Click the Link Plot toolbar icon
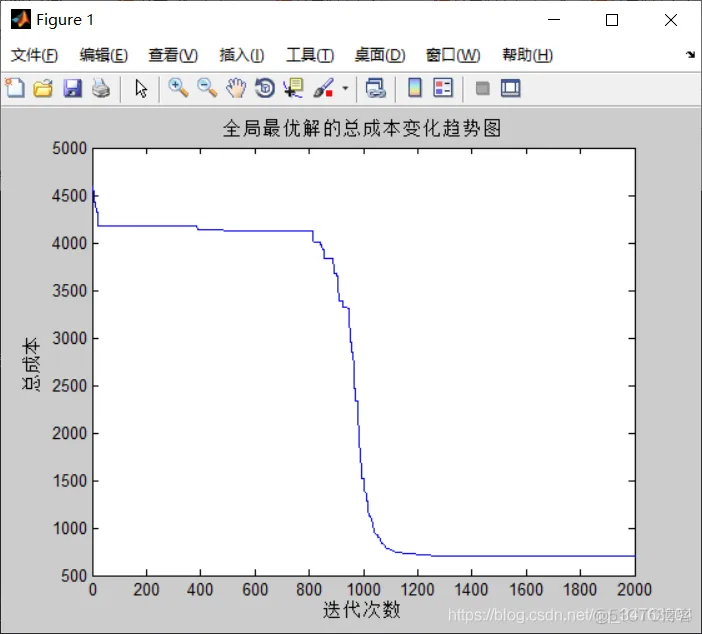The width and height of the screenshot is (702, 634). 376,88
